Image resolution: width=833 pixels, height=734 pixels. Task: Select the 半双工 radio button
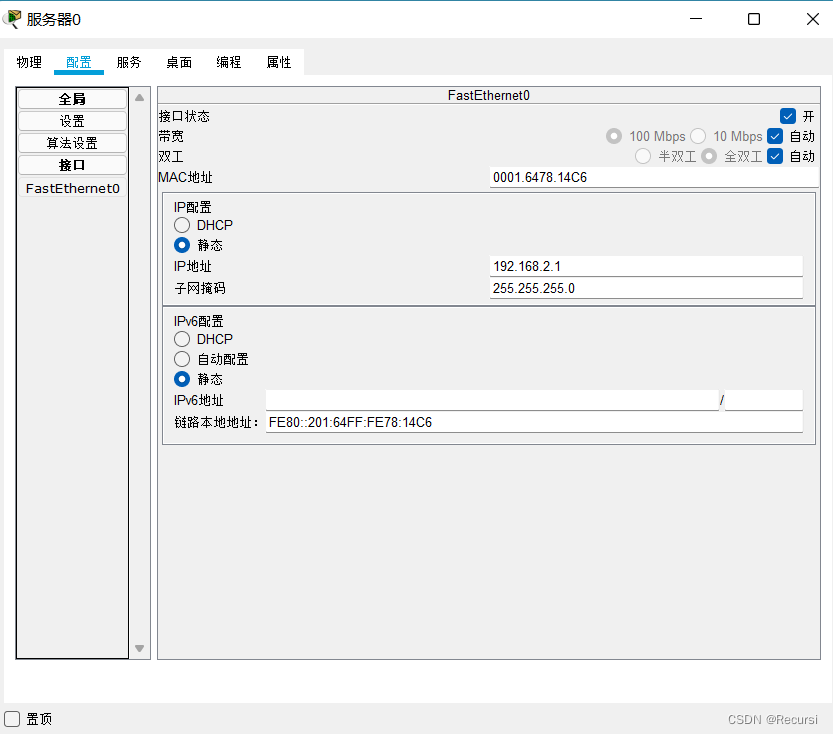(x=643, y=156)
